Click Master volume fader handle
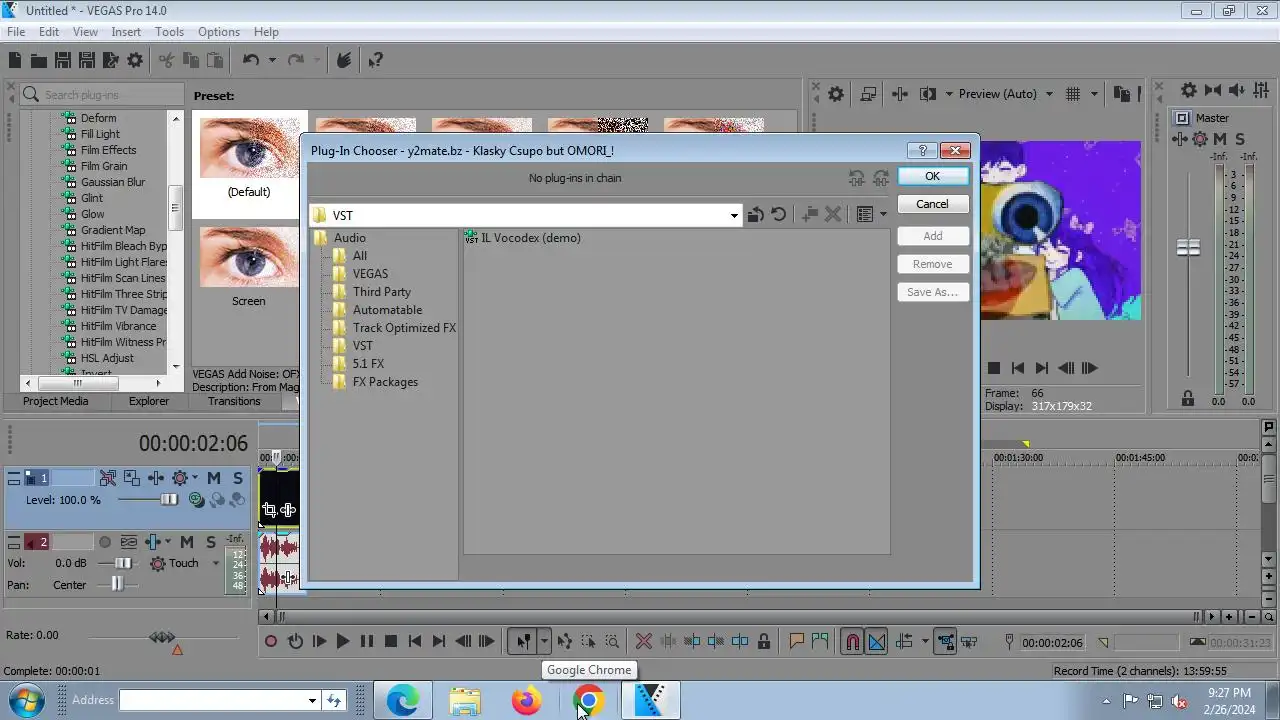The image size is (1280, 720). click(x=1188, y=248)
